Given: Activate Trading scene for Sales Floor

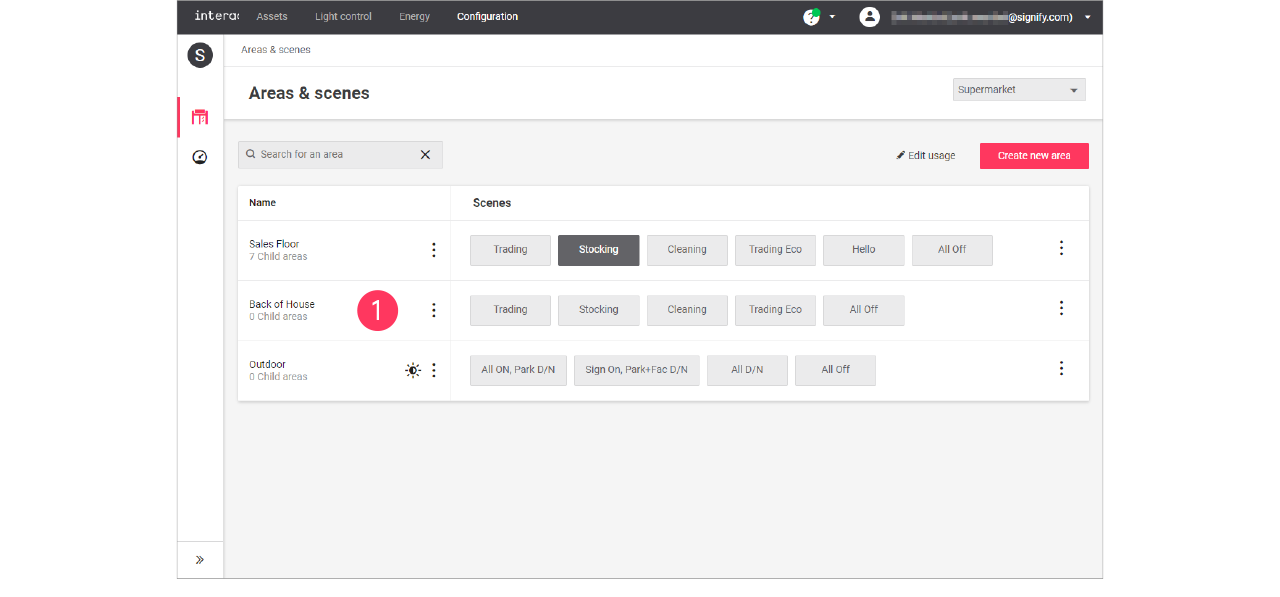Looking at the screenshot, I should 510,250.
